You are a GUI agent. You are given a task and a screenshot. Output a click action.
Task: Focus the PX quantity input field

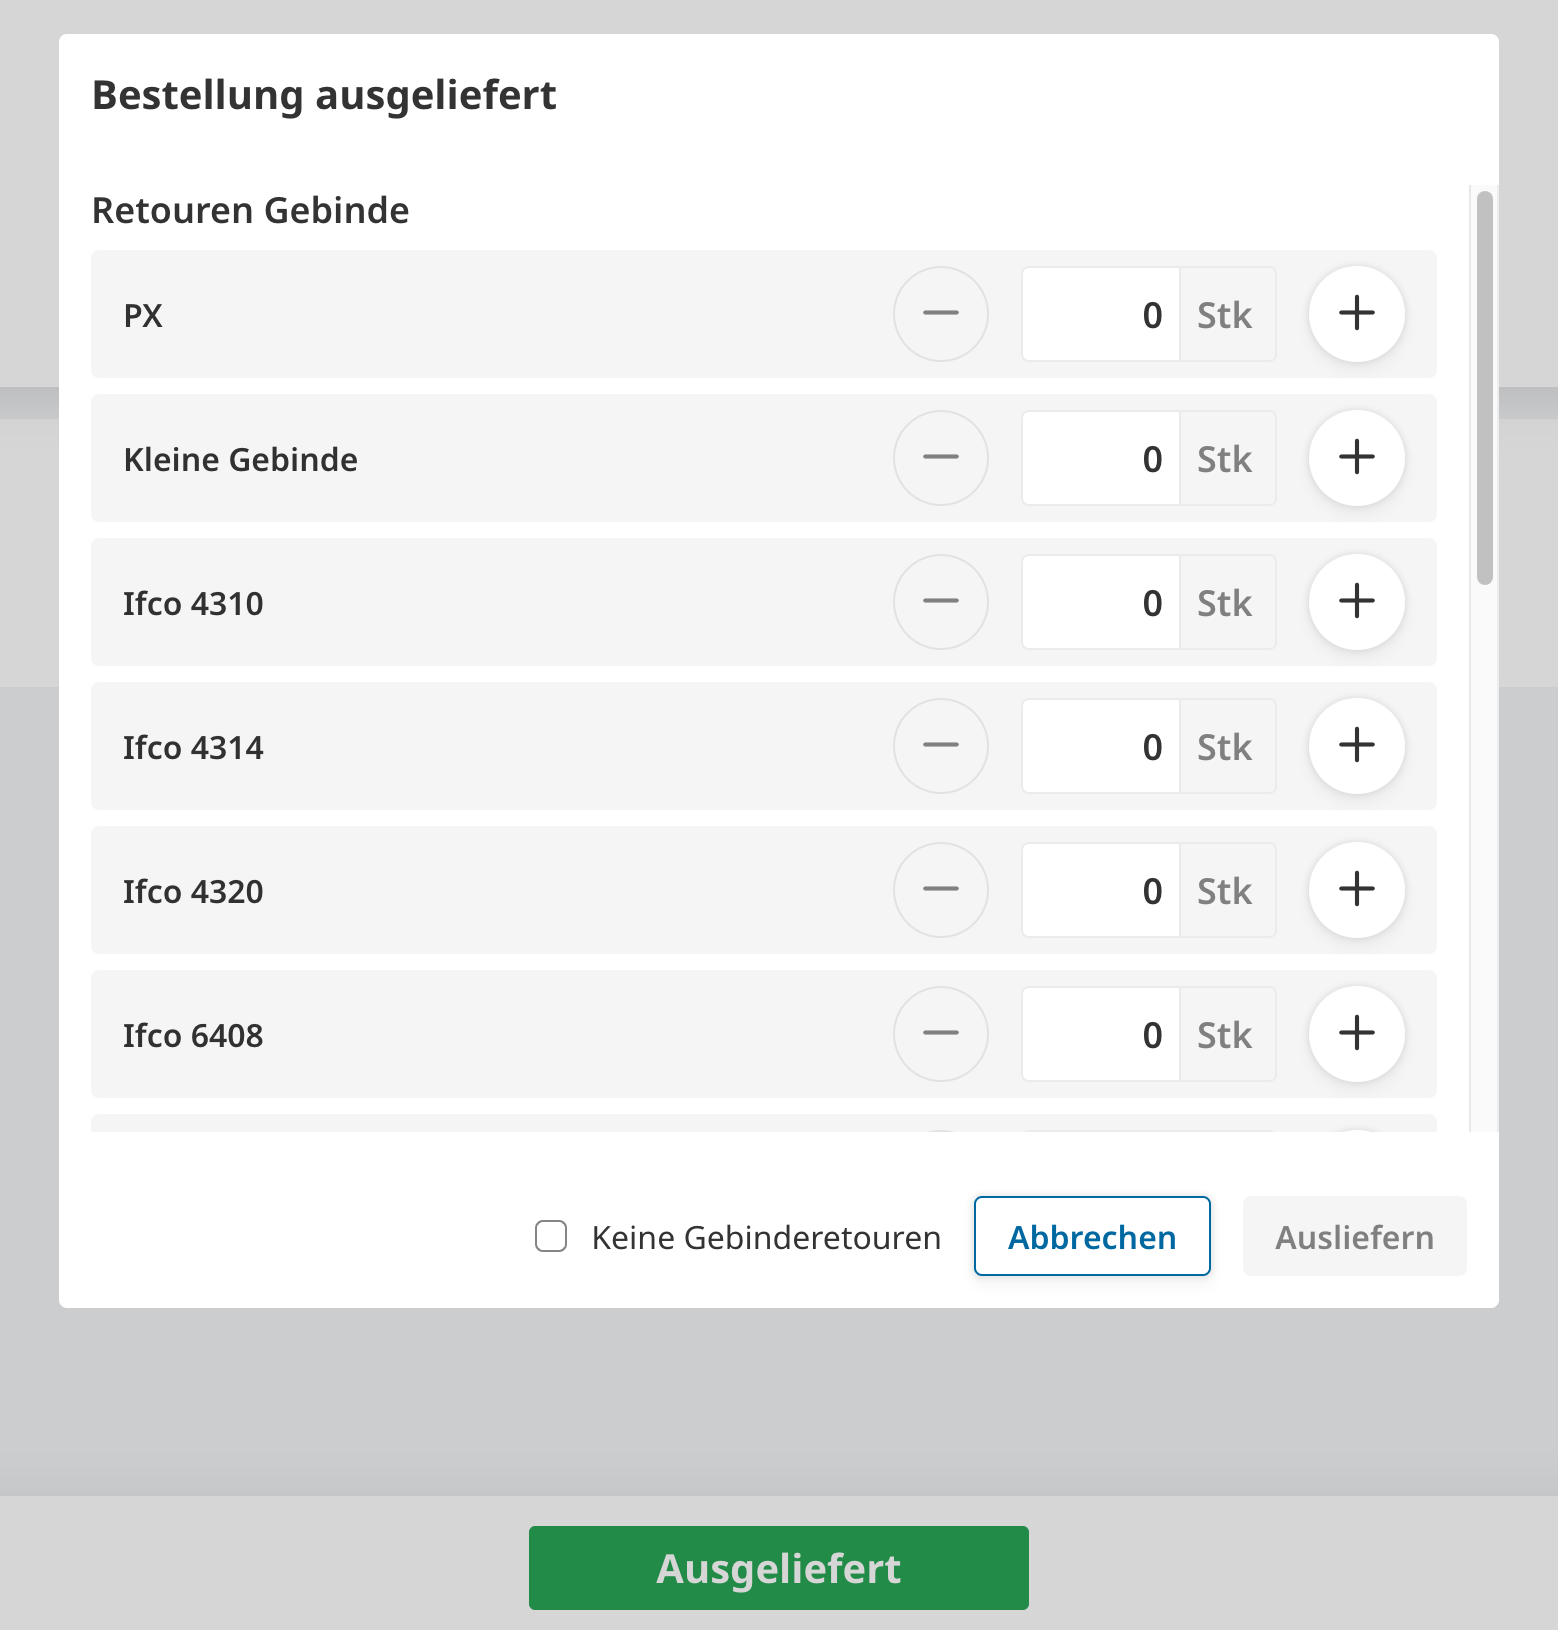tap(1101, 314)
